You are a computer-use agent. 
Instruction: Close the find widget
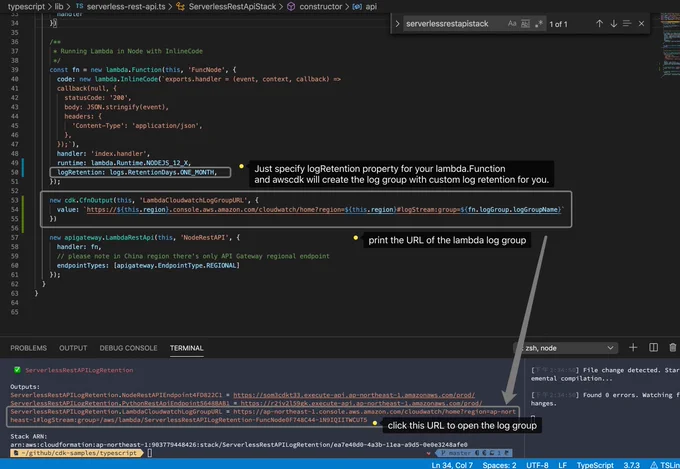(x=641, y=23)
